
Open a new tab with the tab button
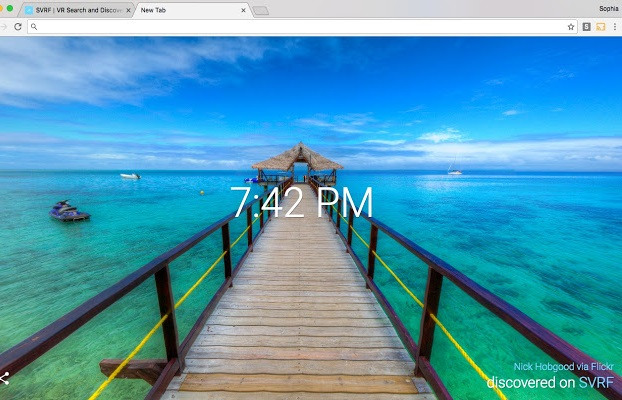click(261, 11)
